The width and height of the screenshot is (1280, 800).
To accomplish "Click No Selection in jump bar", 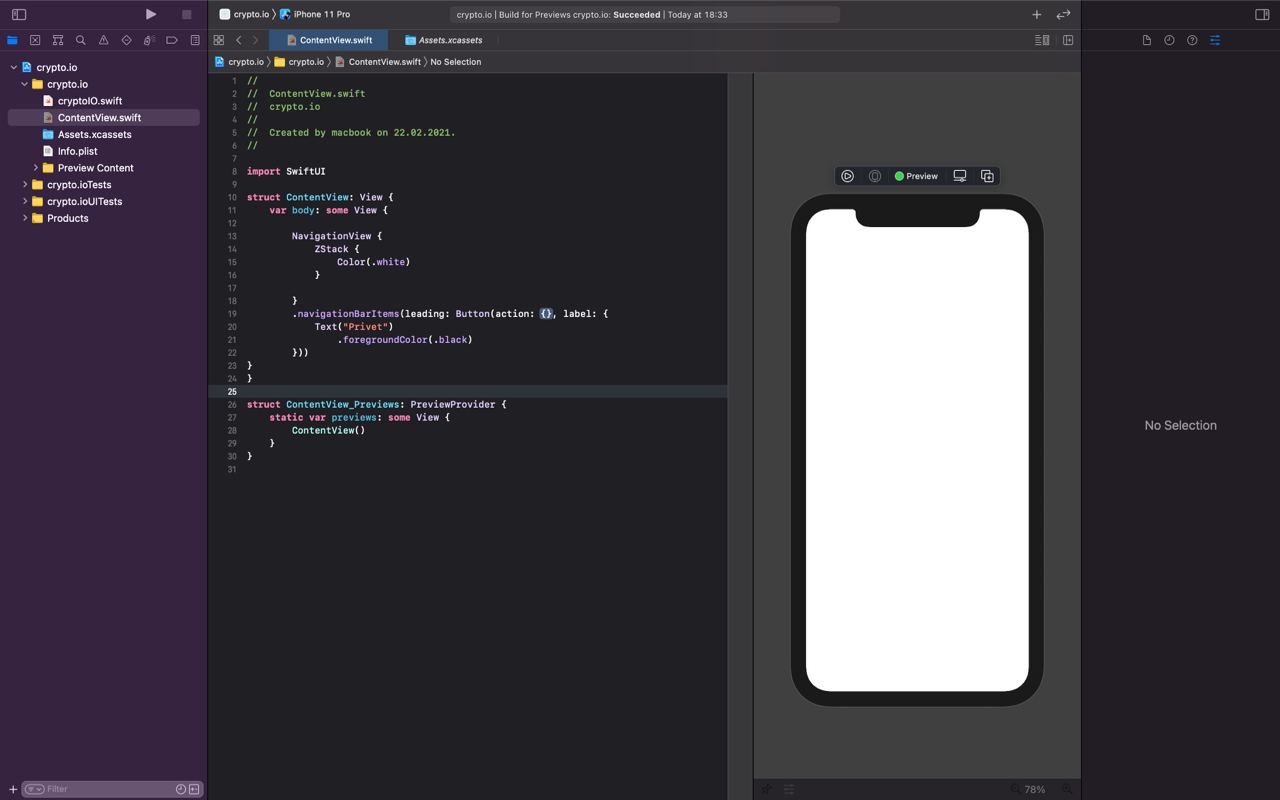I will pos(456,62).
